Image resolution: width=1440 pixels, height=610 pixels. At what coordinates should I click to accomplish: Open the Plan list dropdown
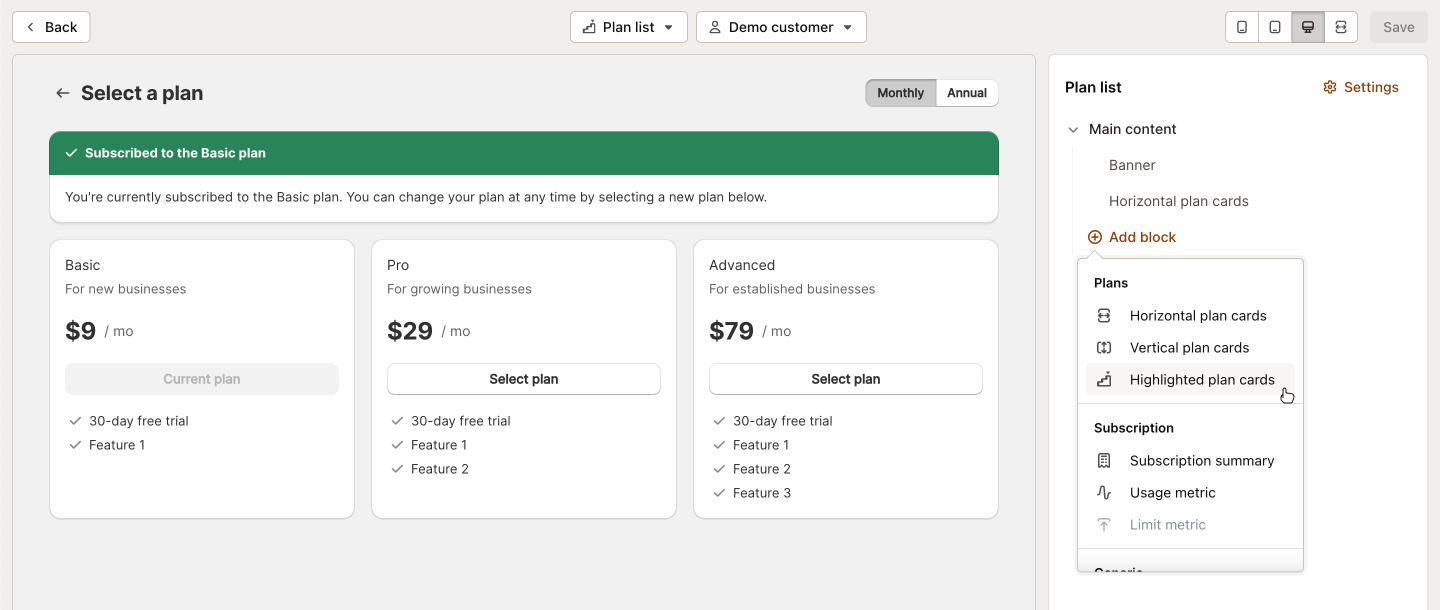628,27
